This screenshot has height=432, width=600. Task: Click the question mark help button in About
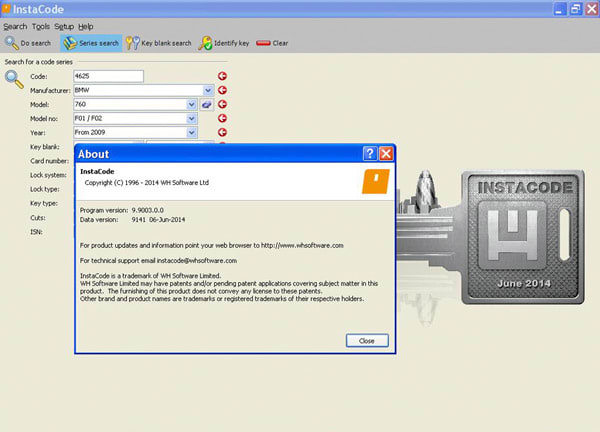tap(370, 154)
